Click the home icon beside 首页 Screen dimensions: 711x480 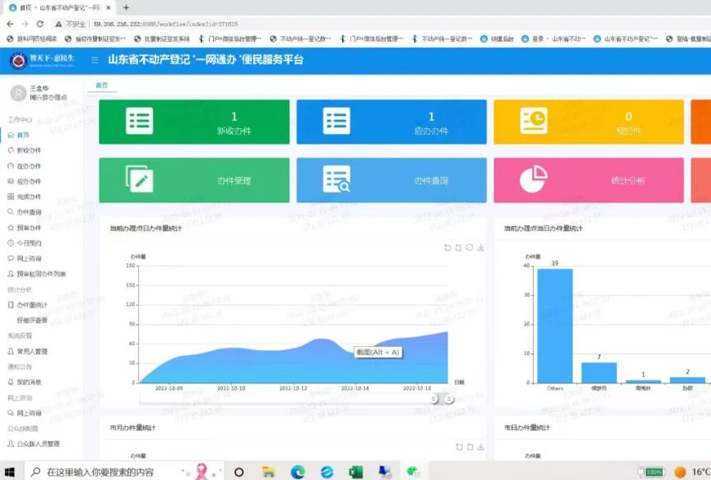click(11, 135)
